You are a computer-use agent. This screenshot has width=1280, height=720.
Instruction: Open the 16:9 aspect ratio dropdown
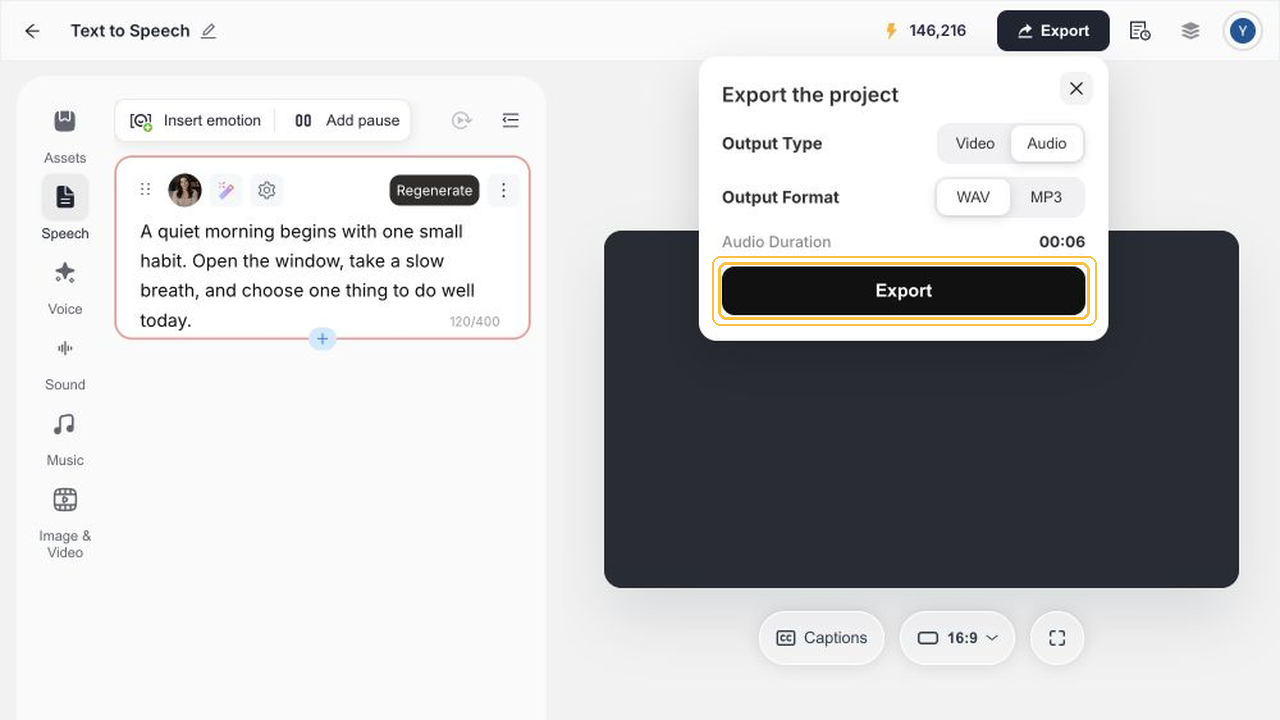957,638
